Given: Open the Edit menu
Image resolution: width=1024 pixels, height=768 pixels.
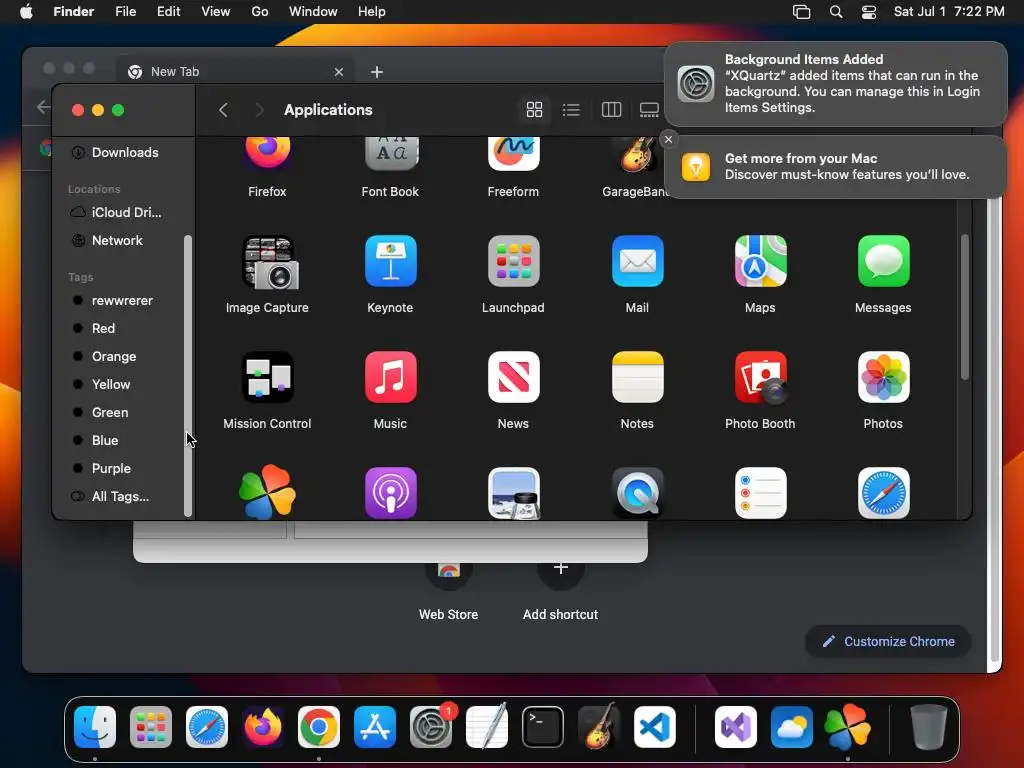Looking at the screenshot, I should coord(168,12).
